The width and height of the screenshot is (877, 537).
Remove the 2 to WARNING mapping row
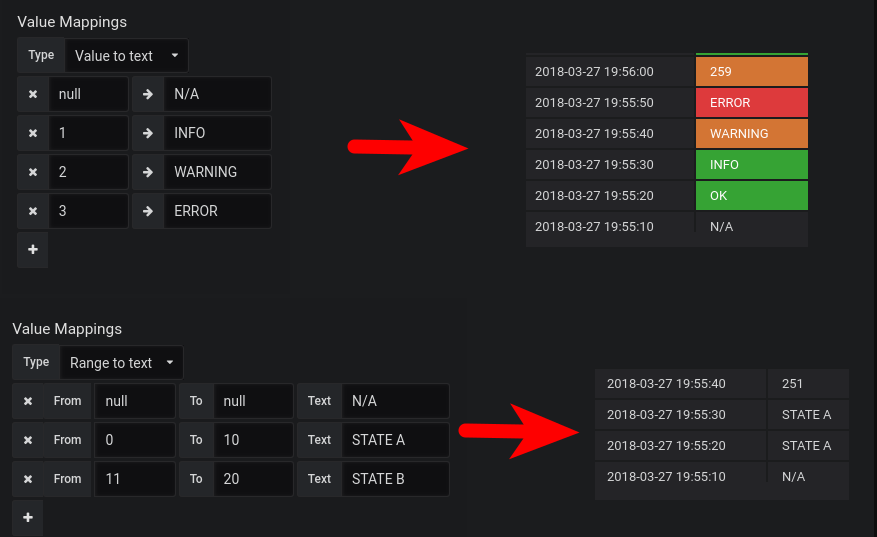32,172
